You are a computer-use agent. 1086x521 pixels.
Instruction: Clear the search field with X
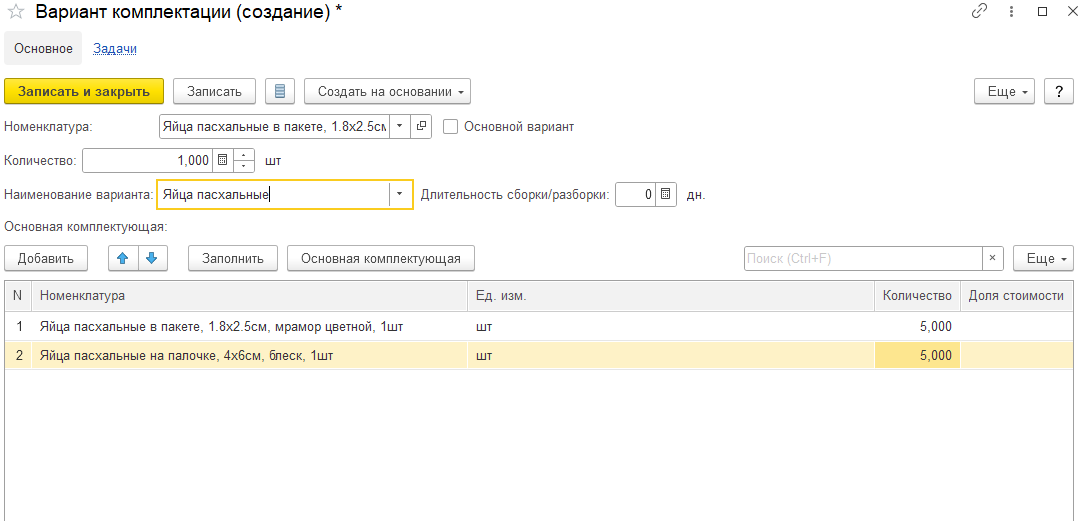click(992, 258)
